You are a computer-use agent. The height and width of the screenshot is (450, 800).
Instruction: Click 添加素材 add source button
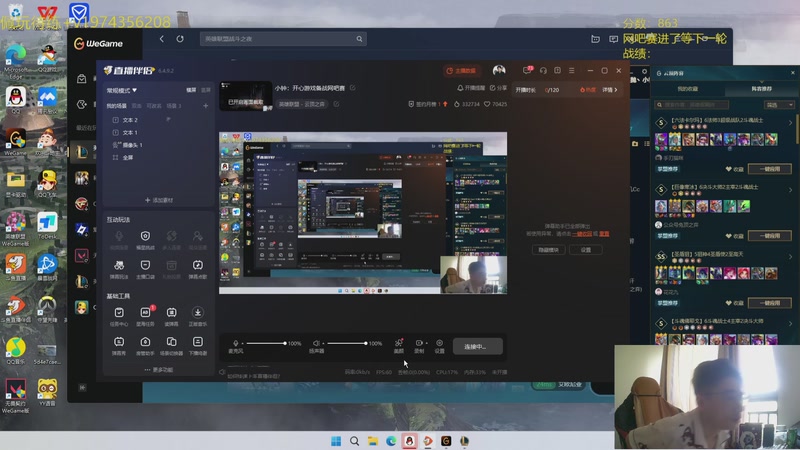159,200
